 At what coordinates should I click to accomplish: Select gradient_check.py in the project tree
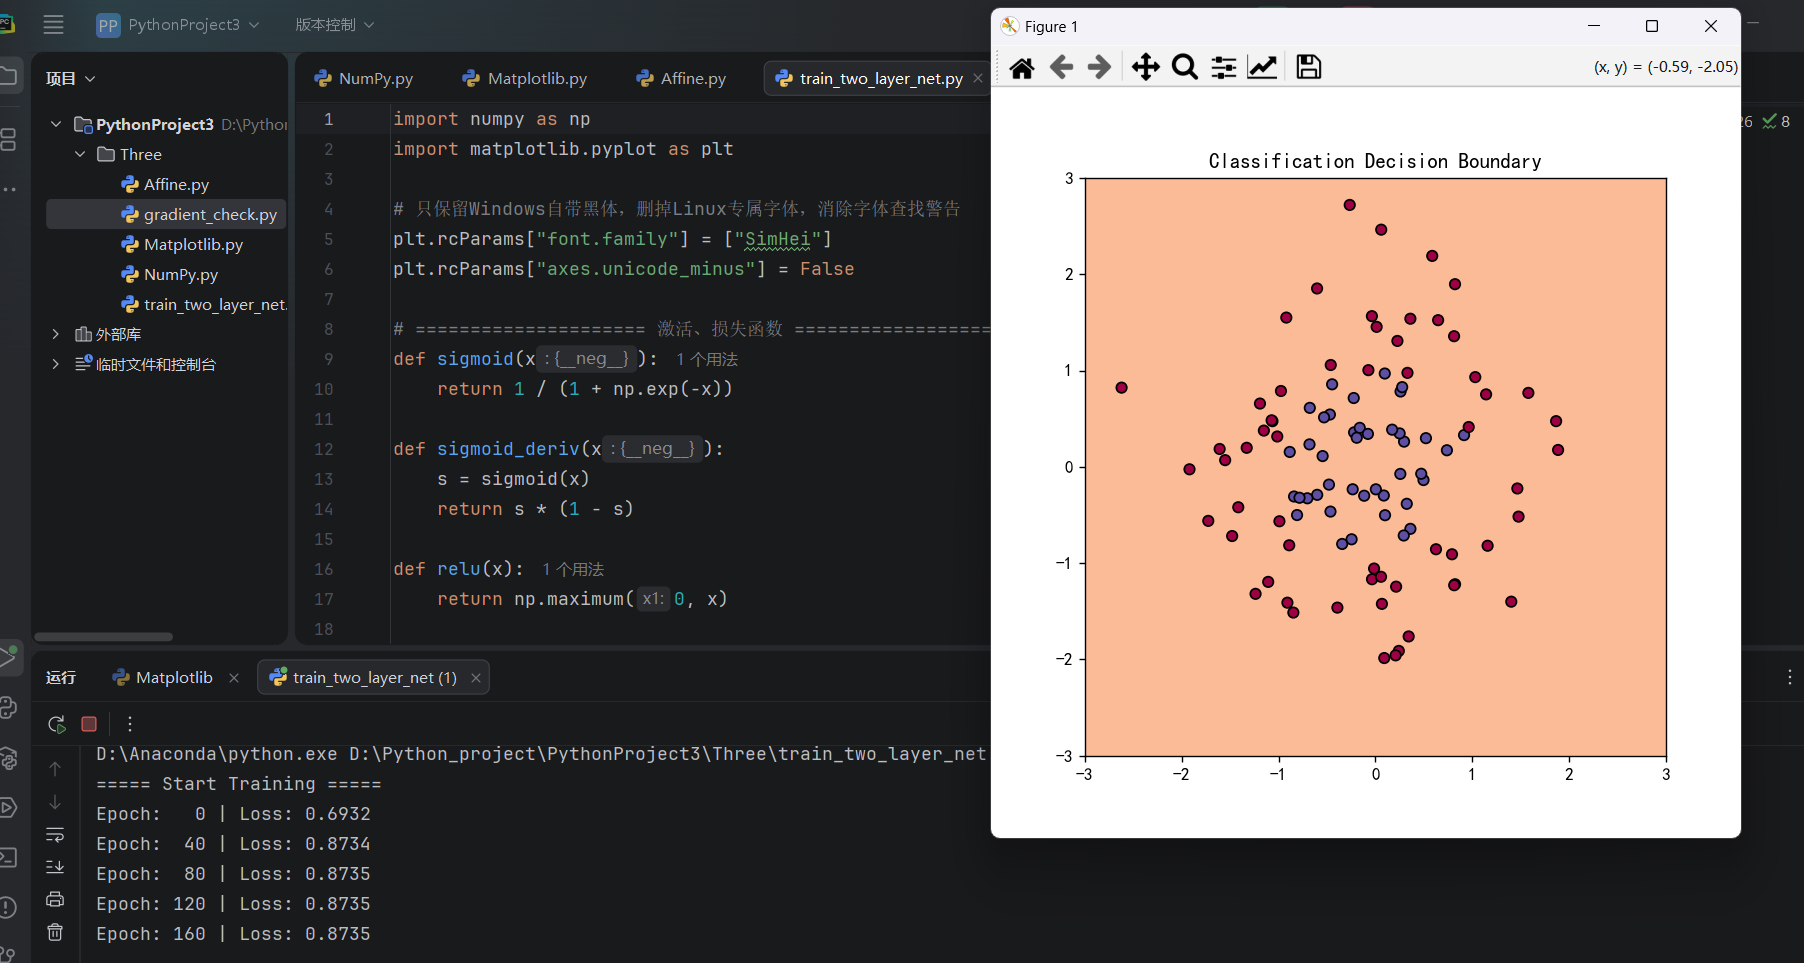tap(166, 214)
